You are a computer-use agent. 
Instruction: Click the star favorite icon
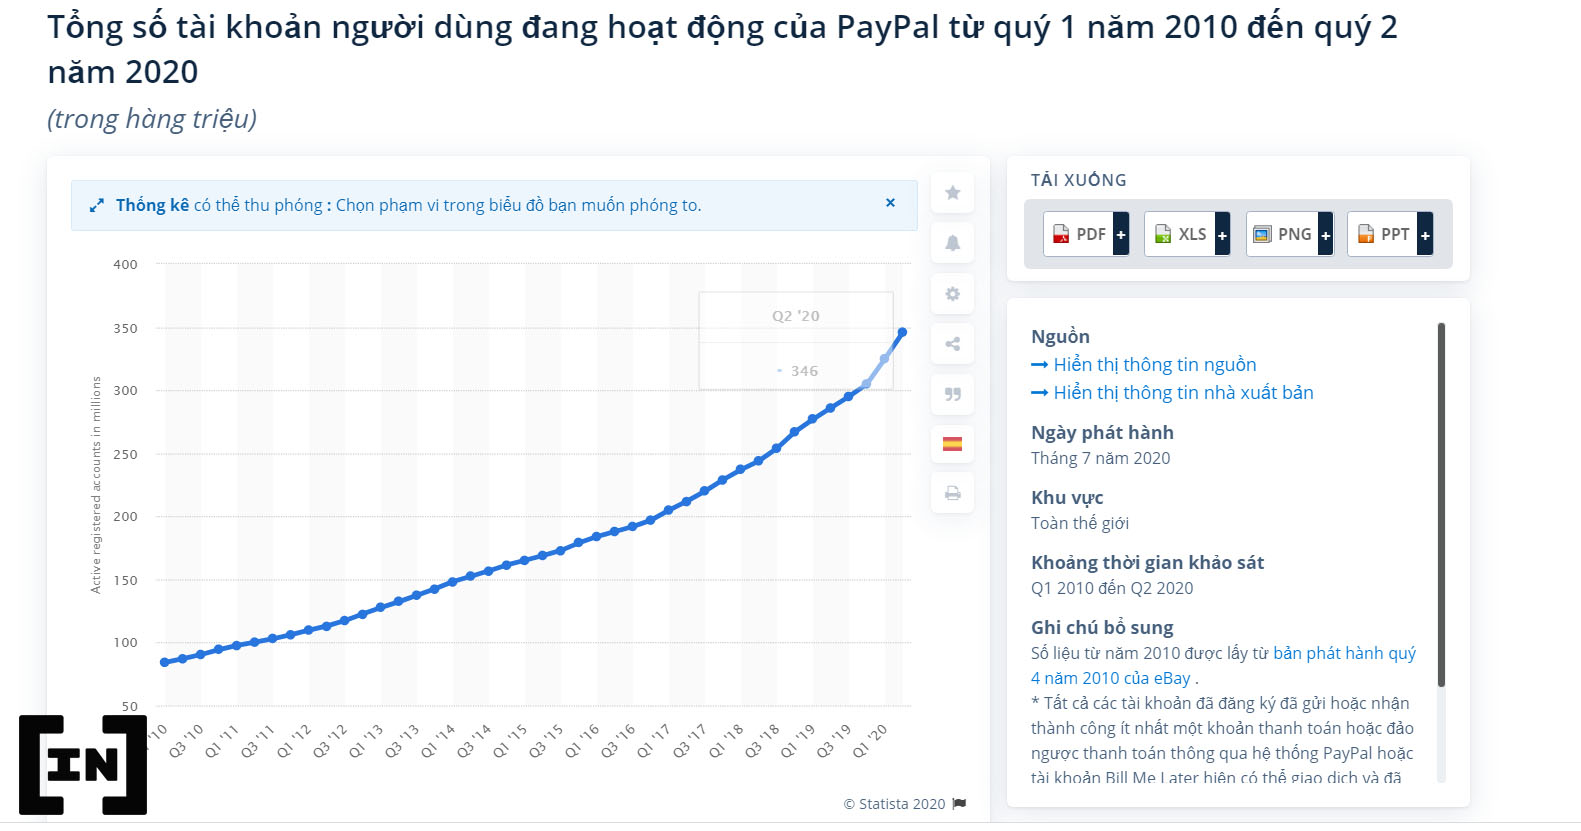pos(952,193)
